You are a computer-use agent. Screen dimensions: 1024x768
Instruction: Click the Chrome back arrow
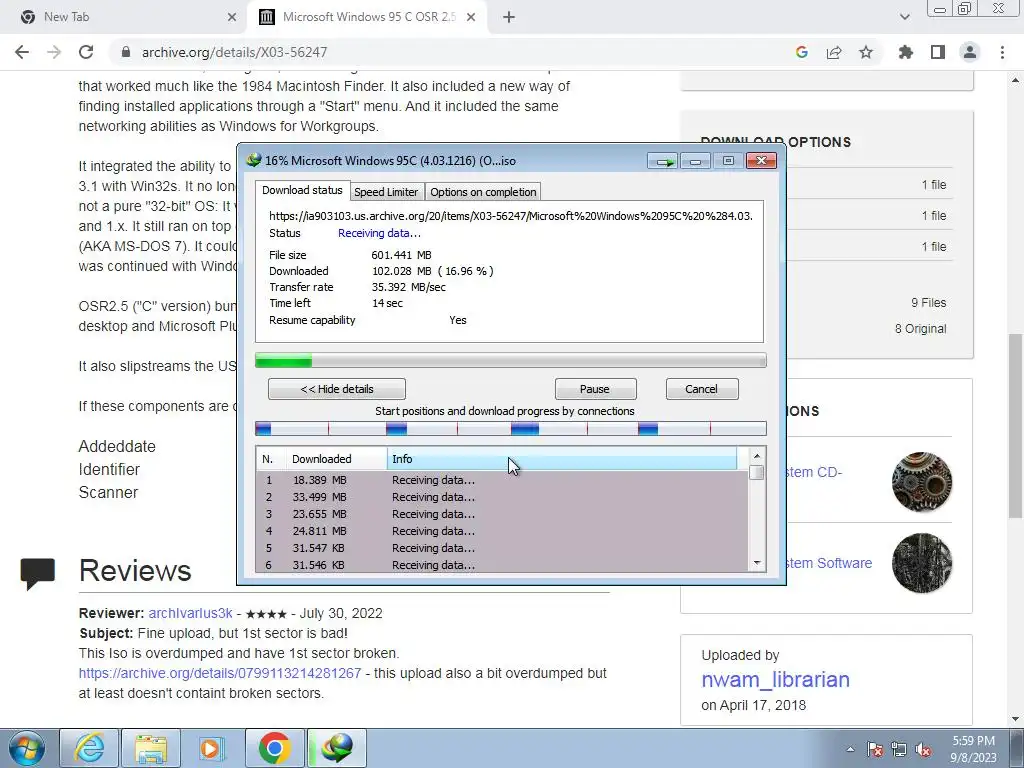coord(22,52)
